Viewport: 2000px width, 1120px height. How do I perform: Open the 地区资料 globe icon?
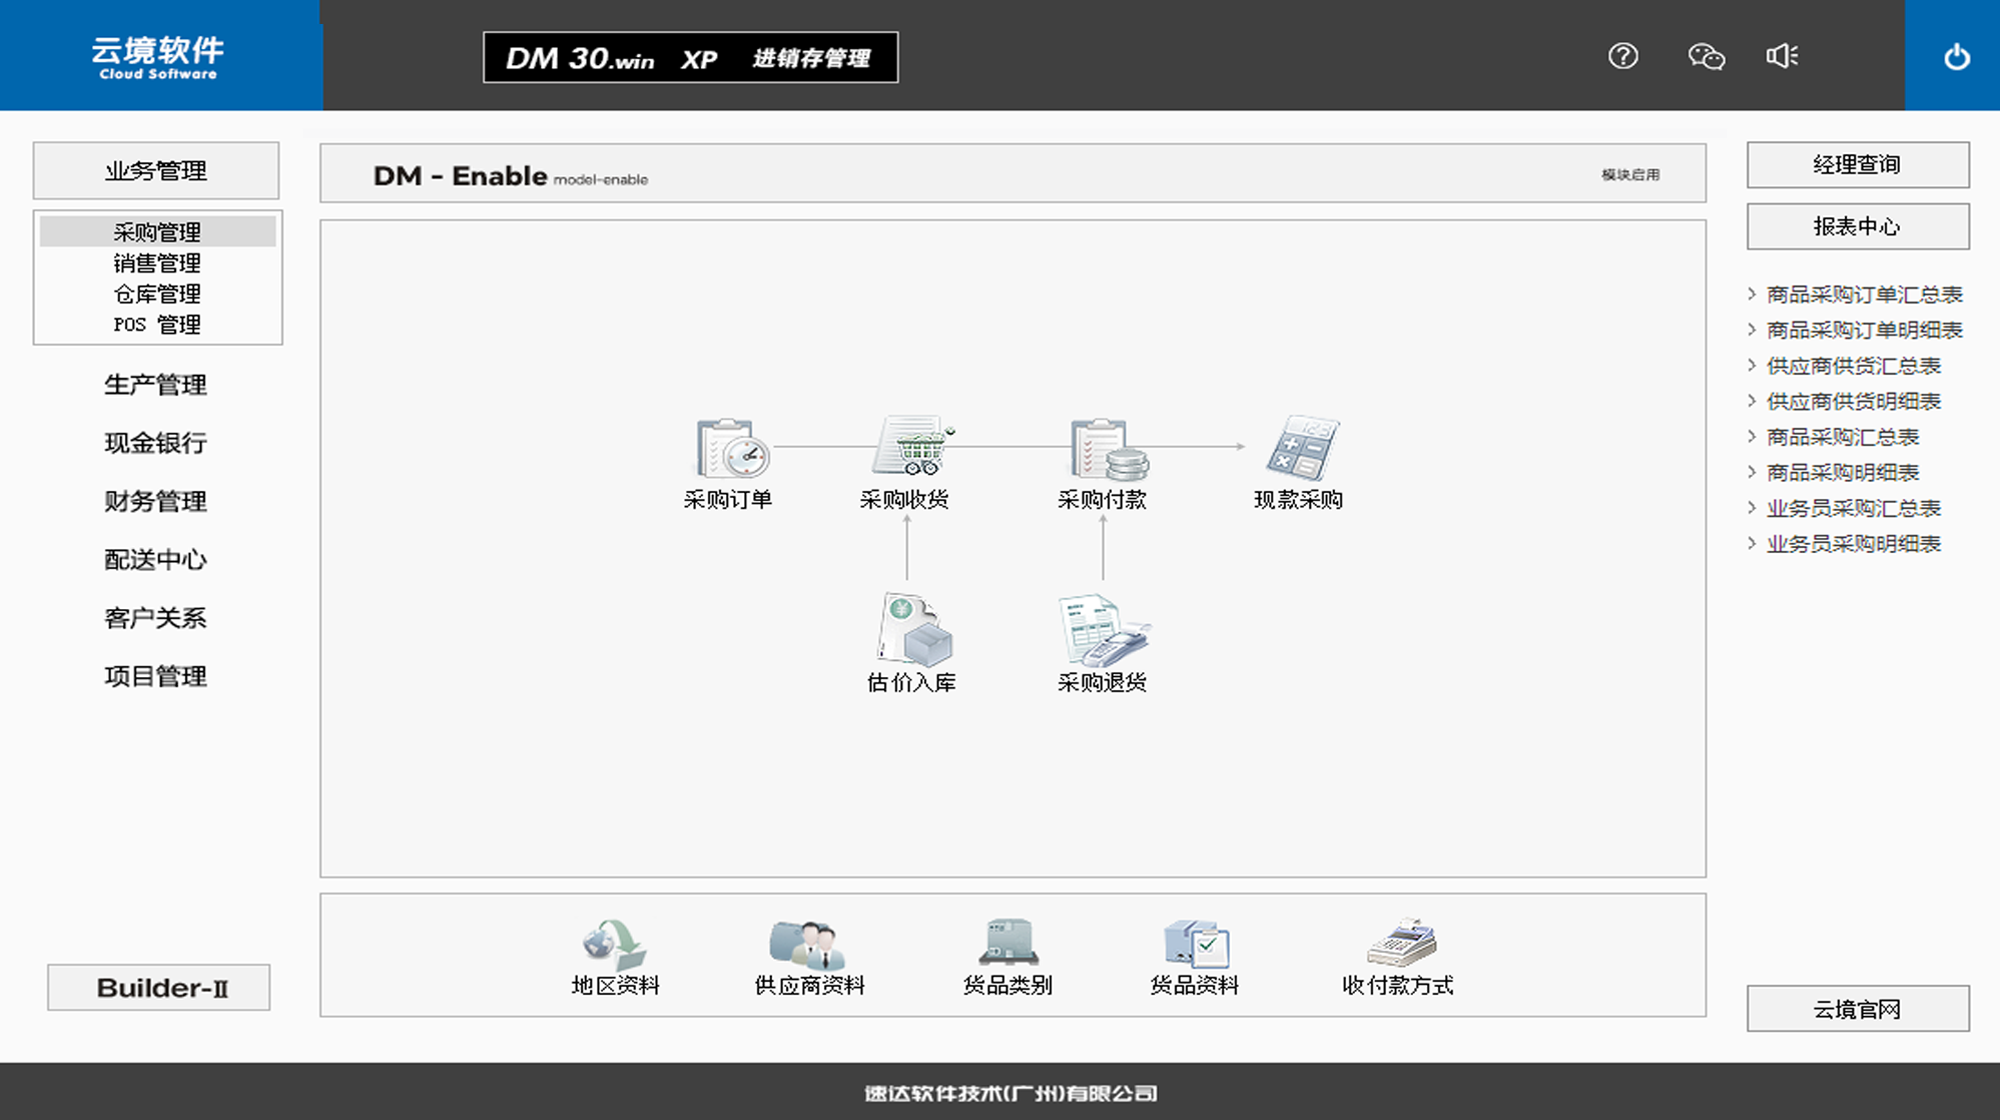click(614, 943)
